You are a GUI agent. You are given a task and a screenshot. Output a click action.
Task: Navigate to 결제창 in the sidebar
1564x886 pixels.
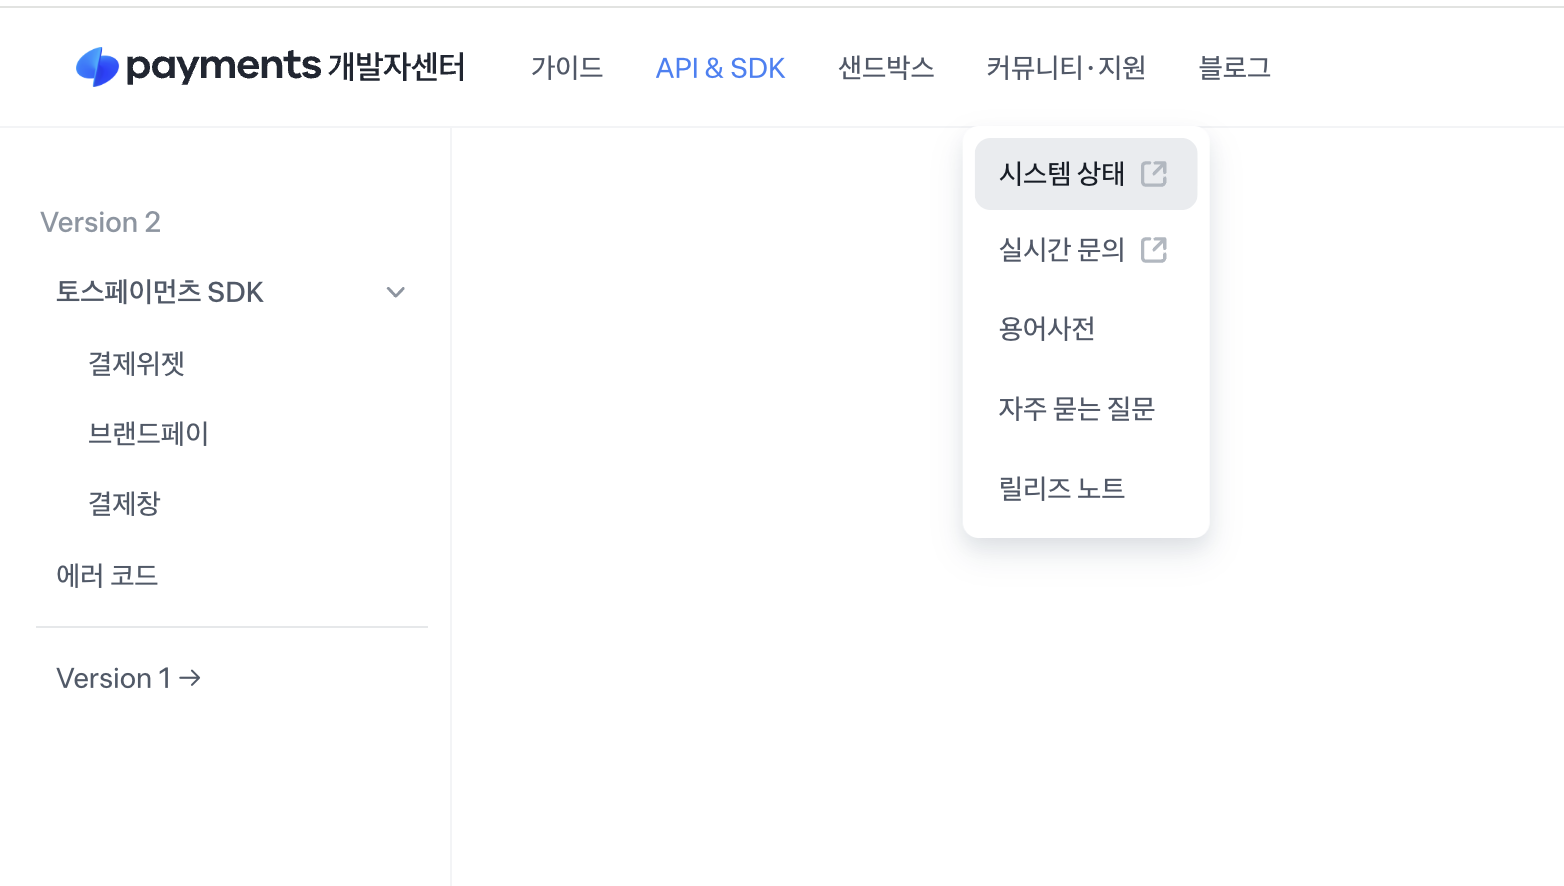point(124,504)
